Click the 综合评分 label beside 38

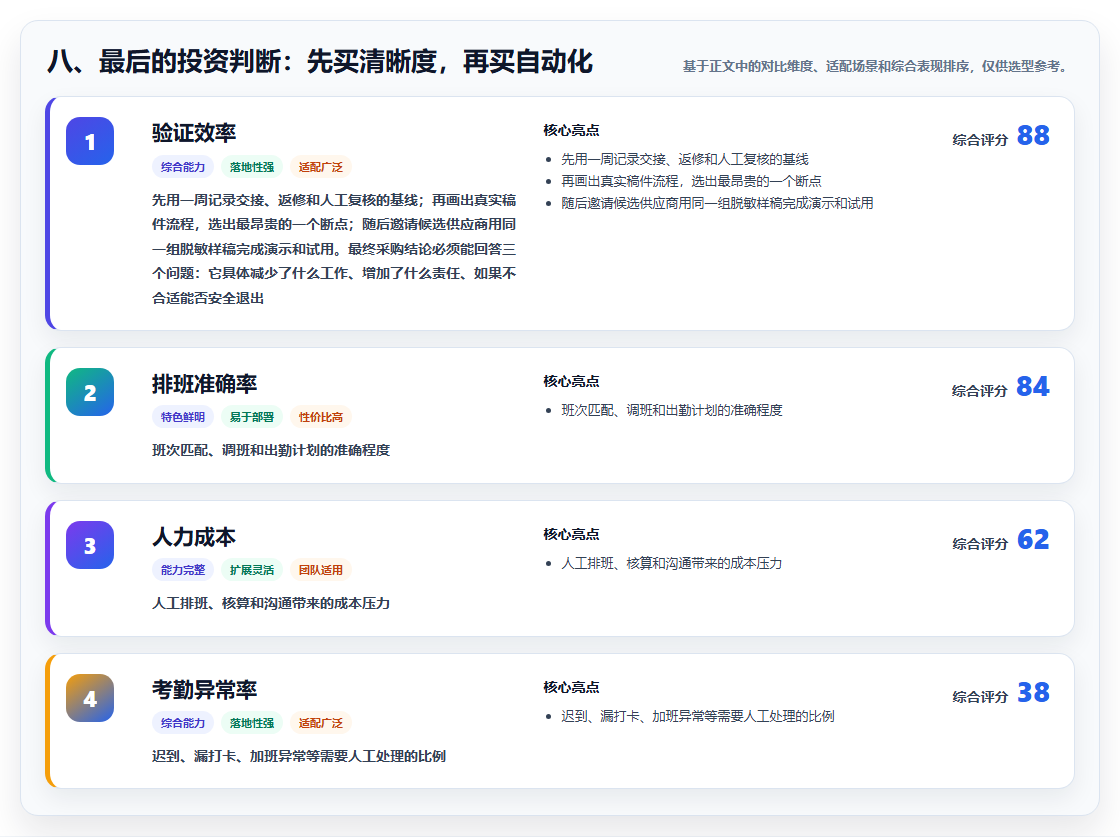coord(980,697)
